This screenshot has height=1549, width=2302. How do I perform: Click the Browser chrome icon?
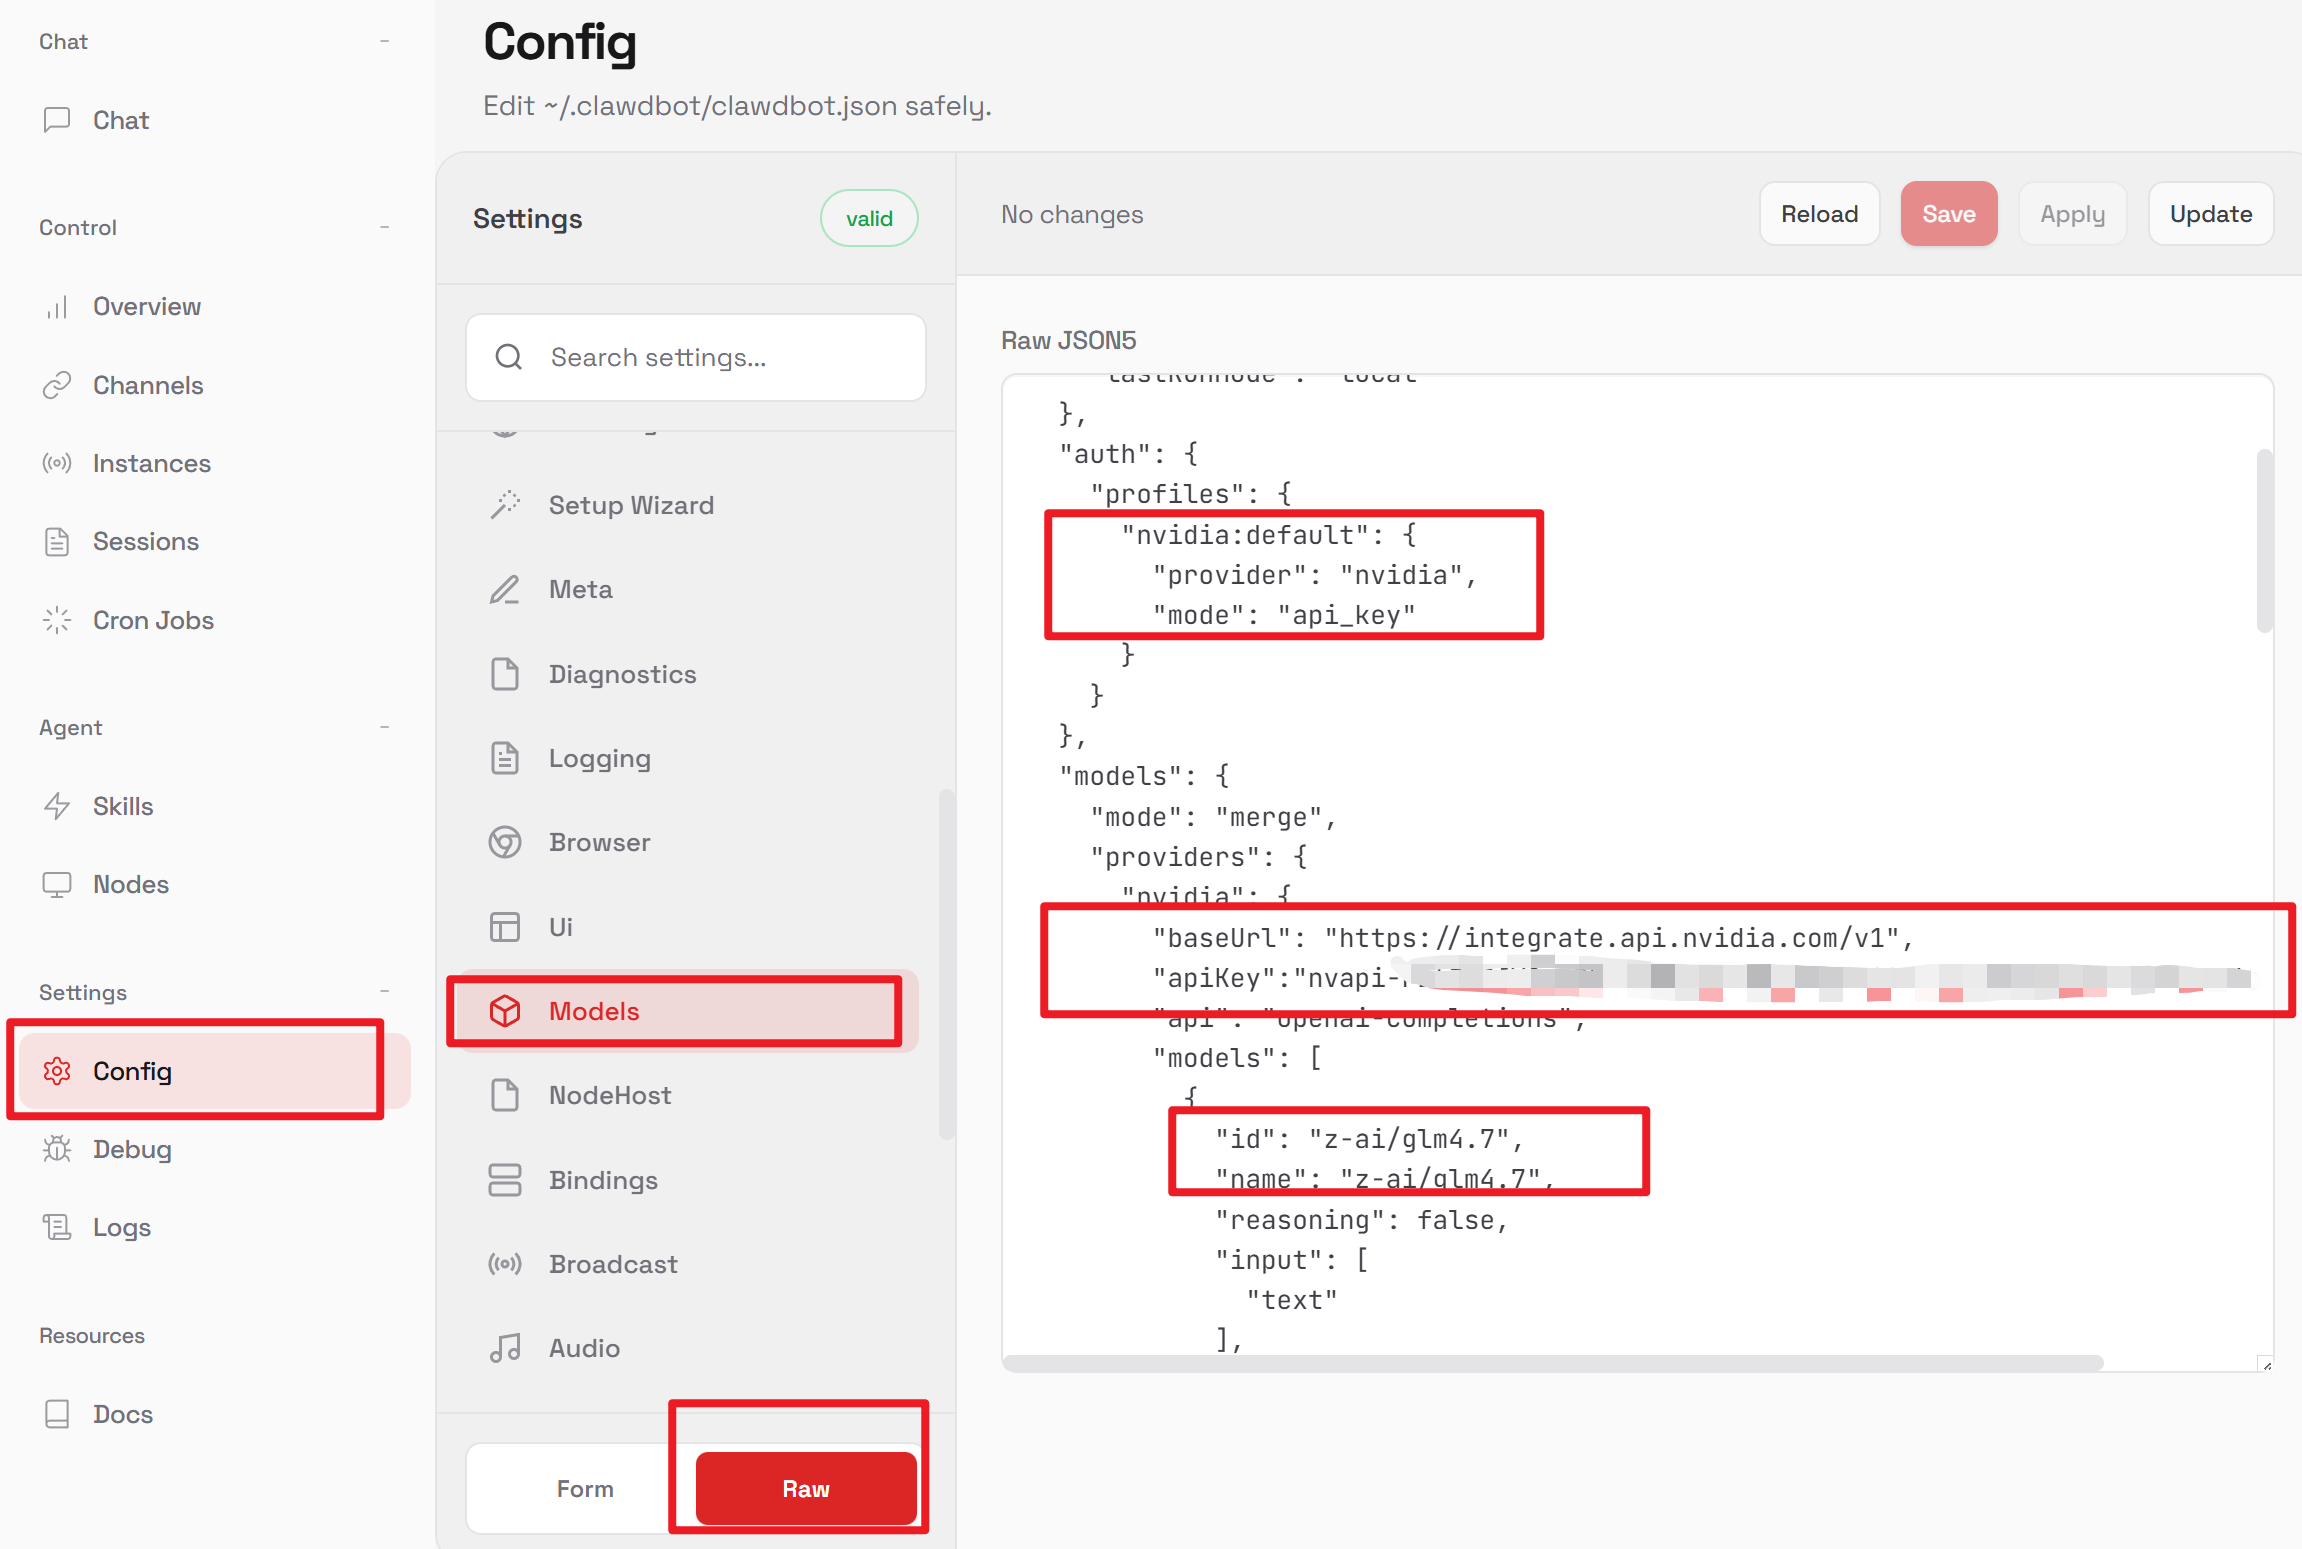pos(505,842)
